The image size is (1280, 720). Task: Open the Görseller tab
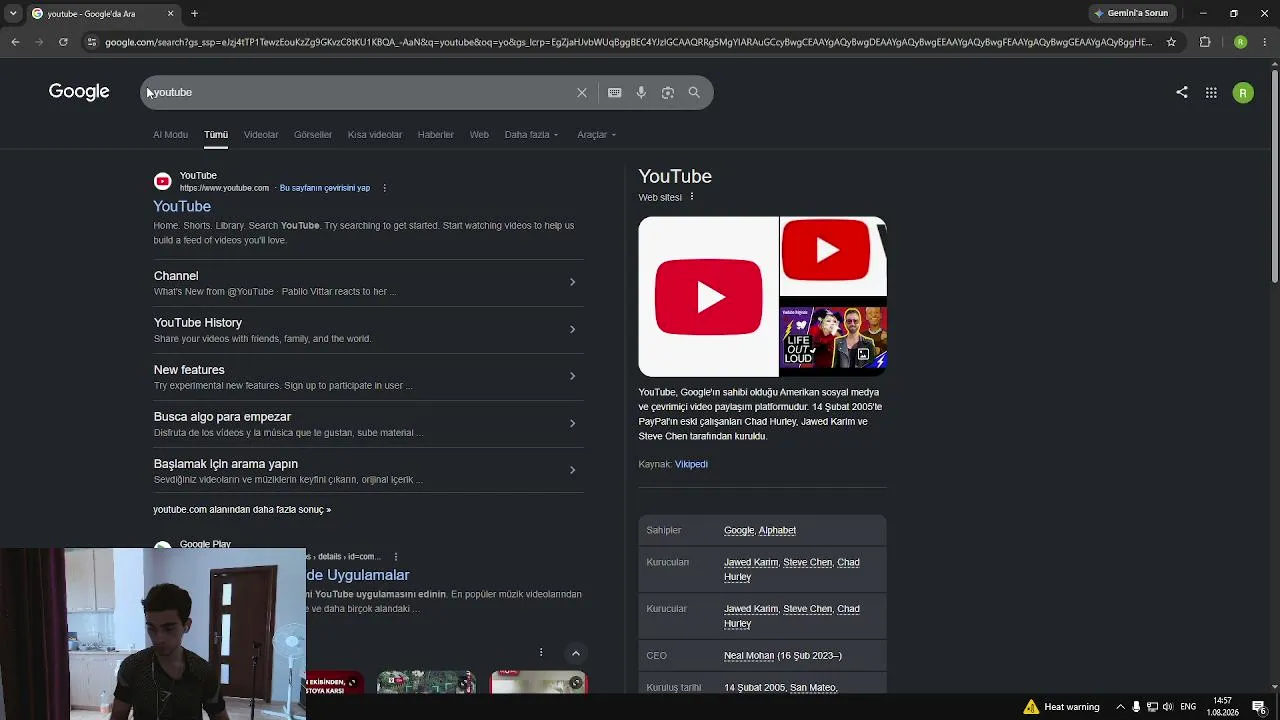click(x=313, y=134)
